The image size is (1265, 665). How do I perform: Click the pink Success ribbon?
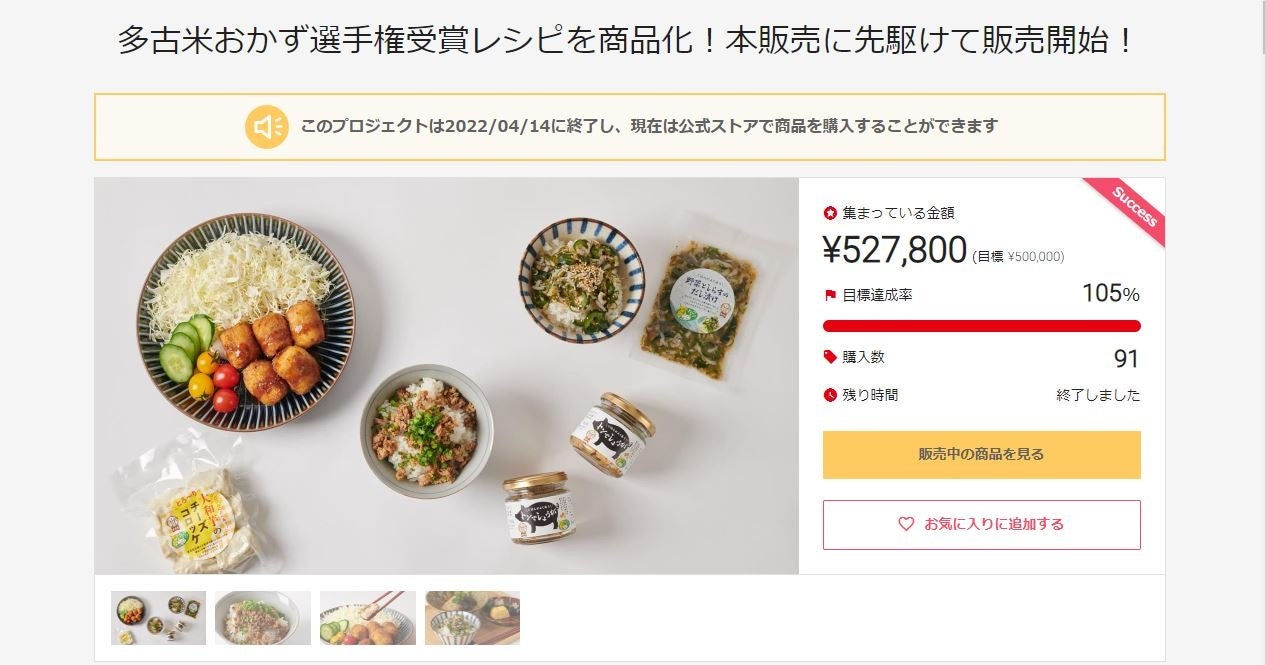(x=1134, y=205)
